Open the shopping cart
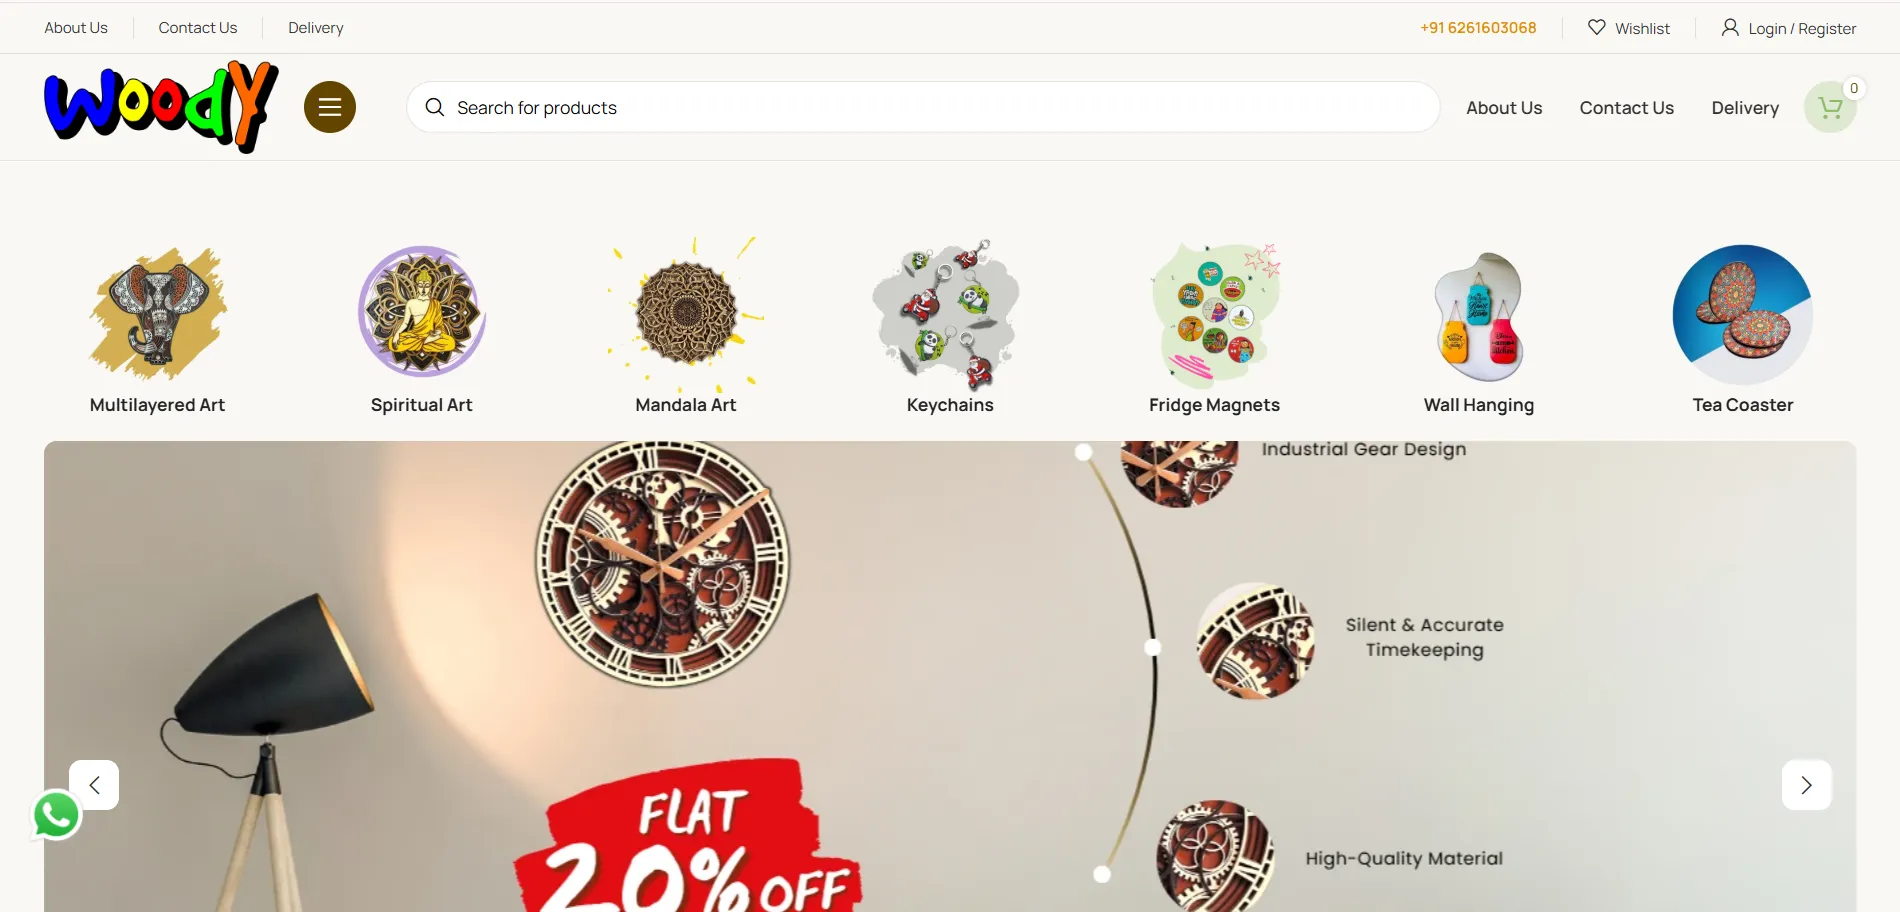Image resolution: width=1900 pixels, height=912 pixels. tap(1830, 107)
